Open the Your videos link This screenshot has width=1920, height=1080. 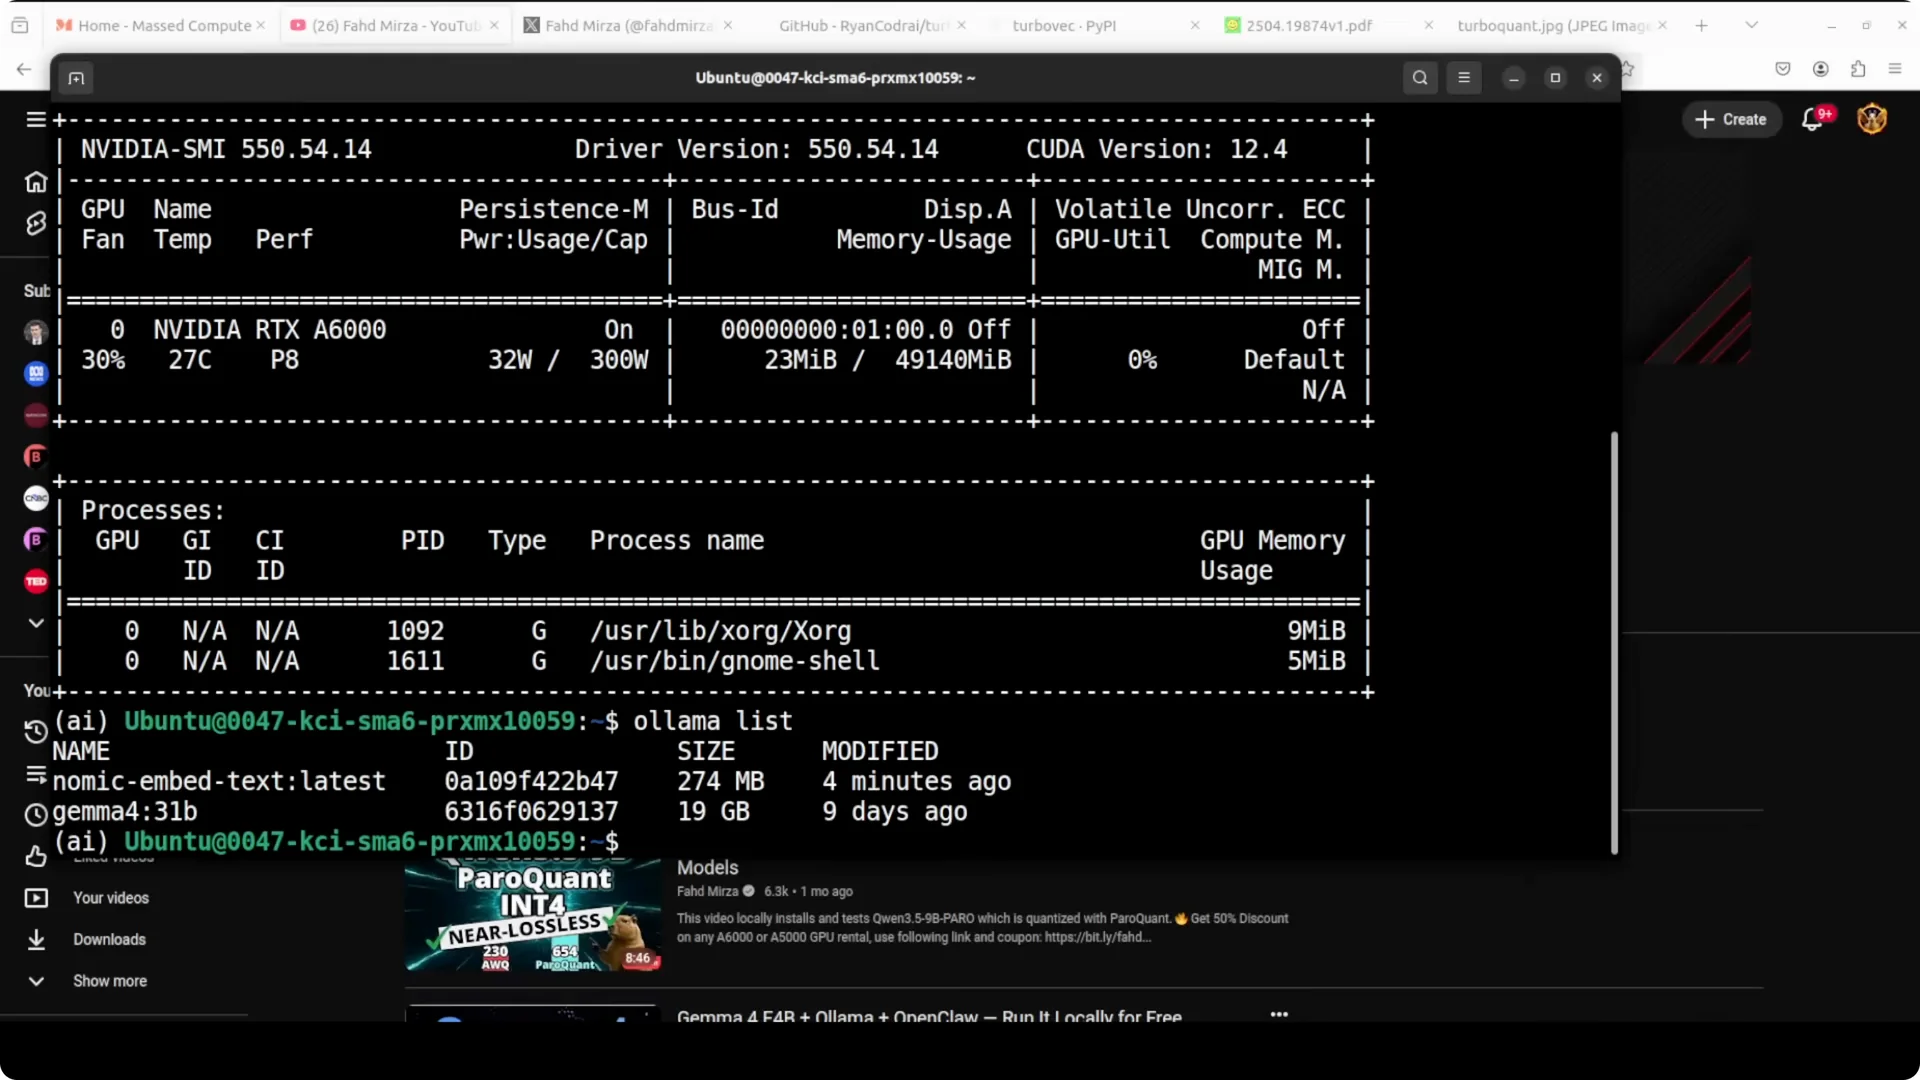coord(111,898)
